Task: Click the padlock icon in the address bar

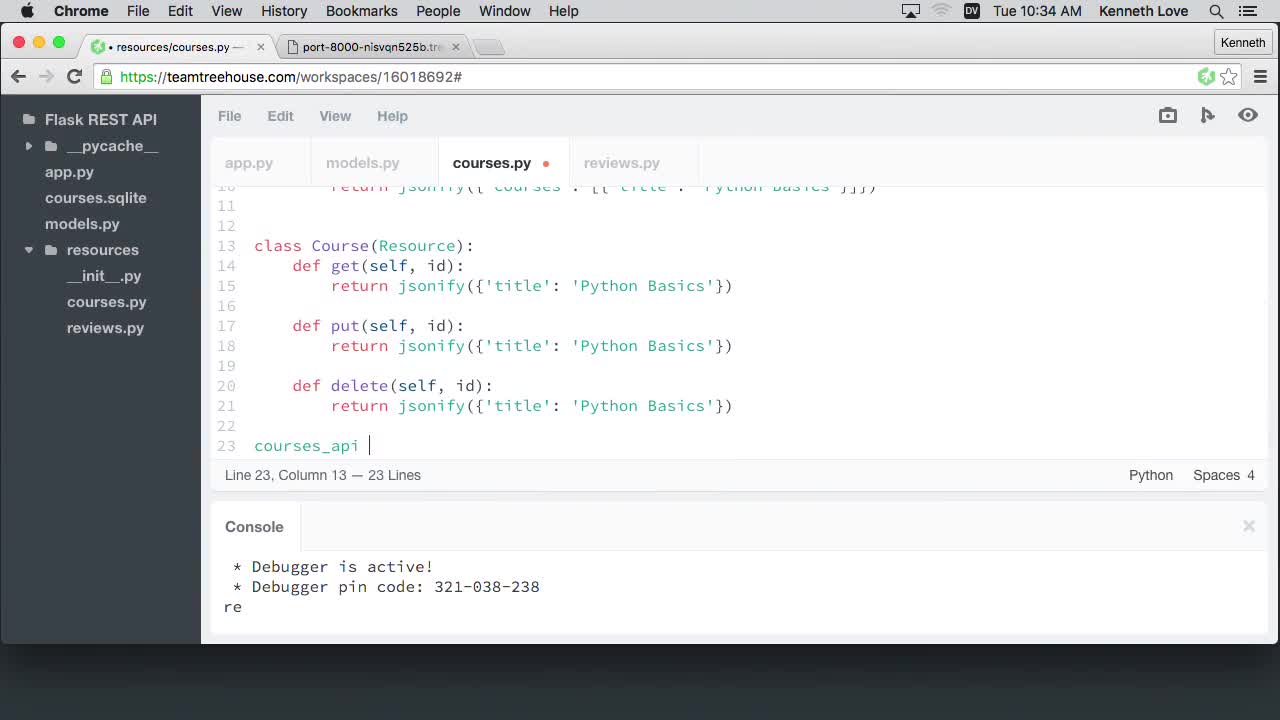Action: [106, 76]
